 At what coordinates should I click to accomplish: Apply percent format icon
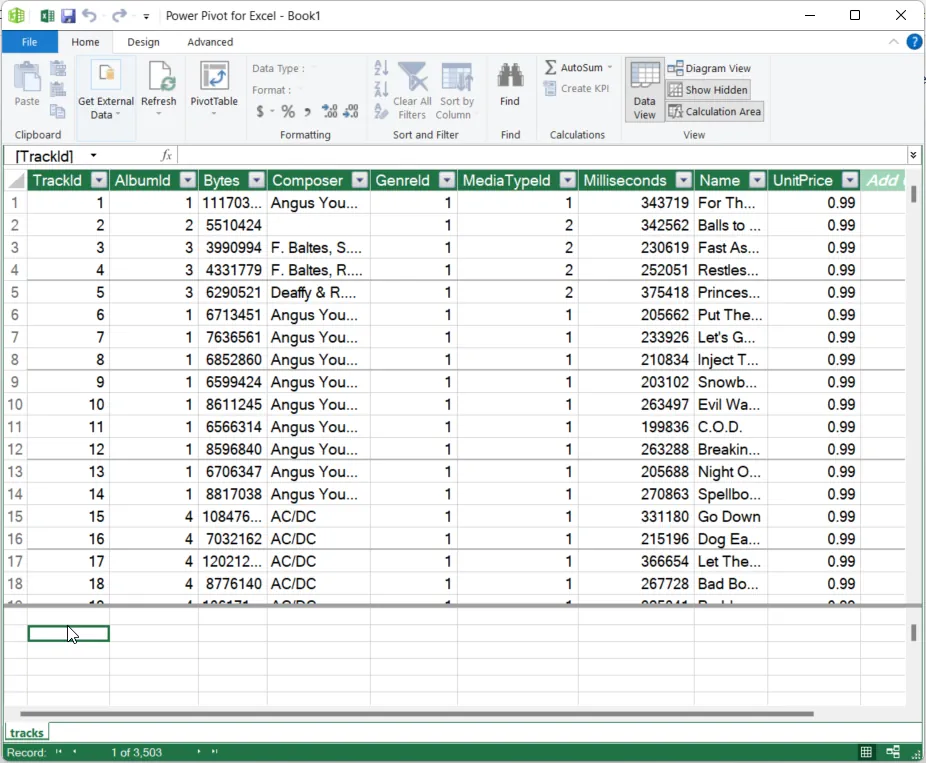[288, 110]
